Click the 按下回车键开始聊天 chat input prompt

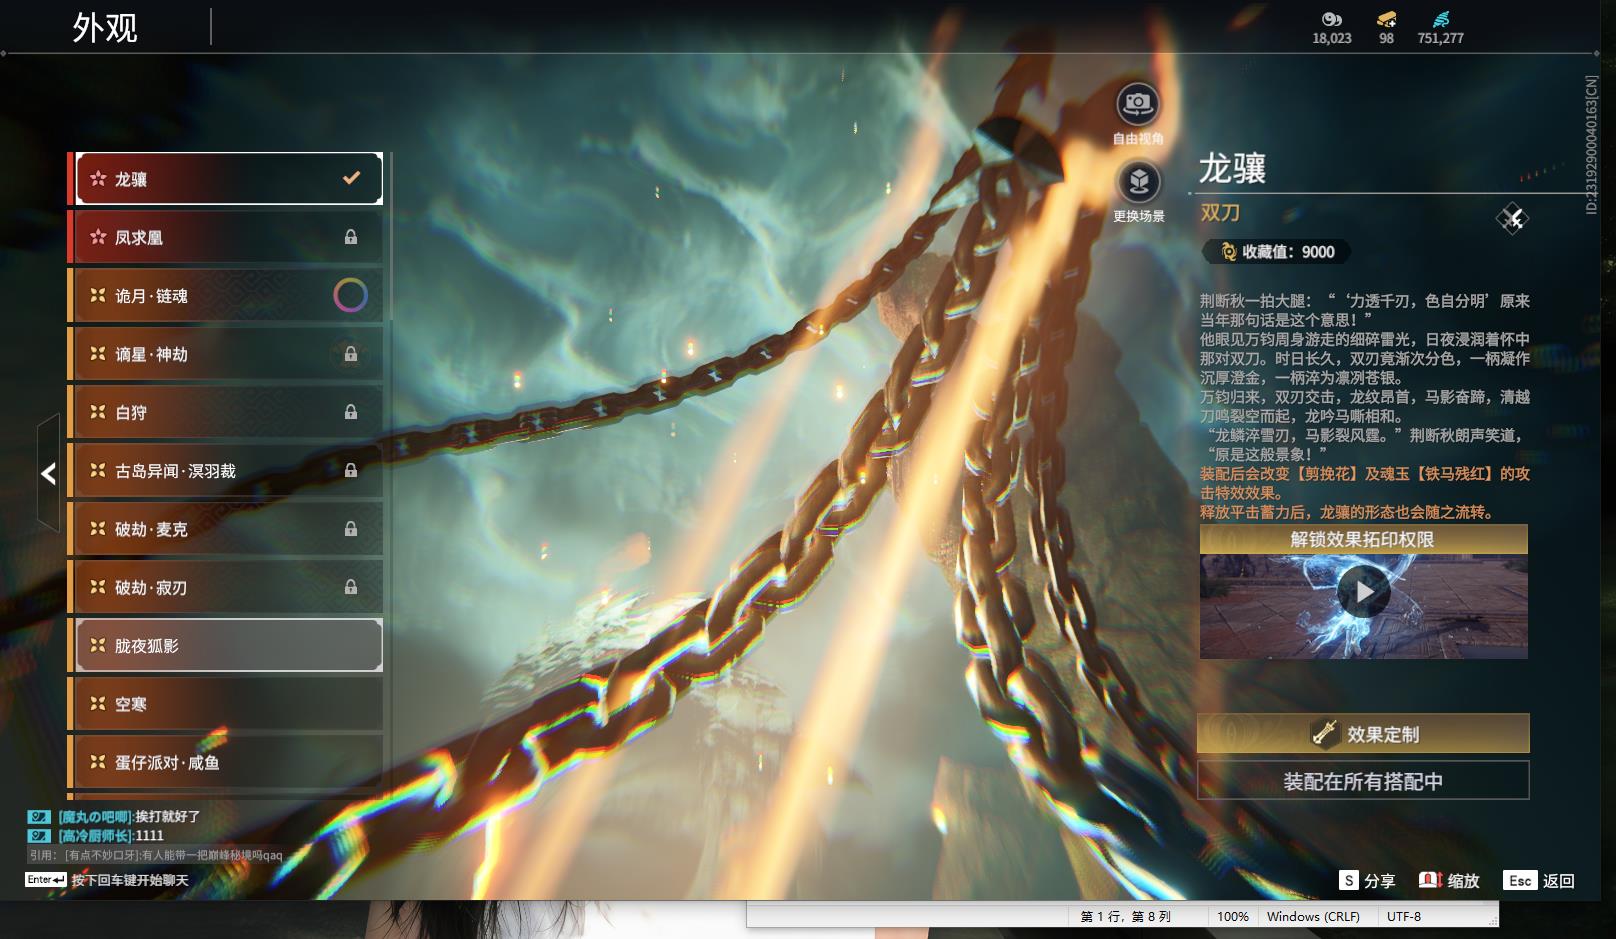(130, 880)
